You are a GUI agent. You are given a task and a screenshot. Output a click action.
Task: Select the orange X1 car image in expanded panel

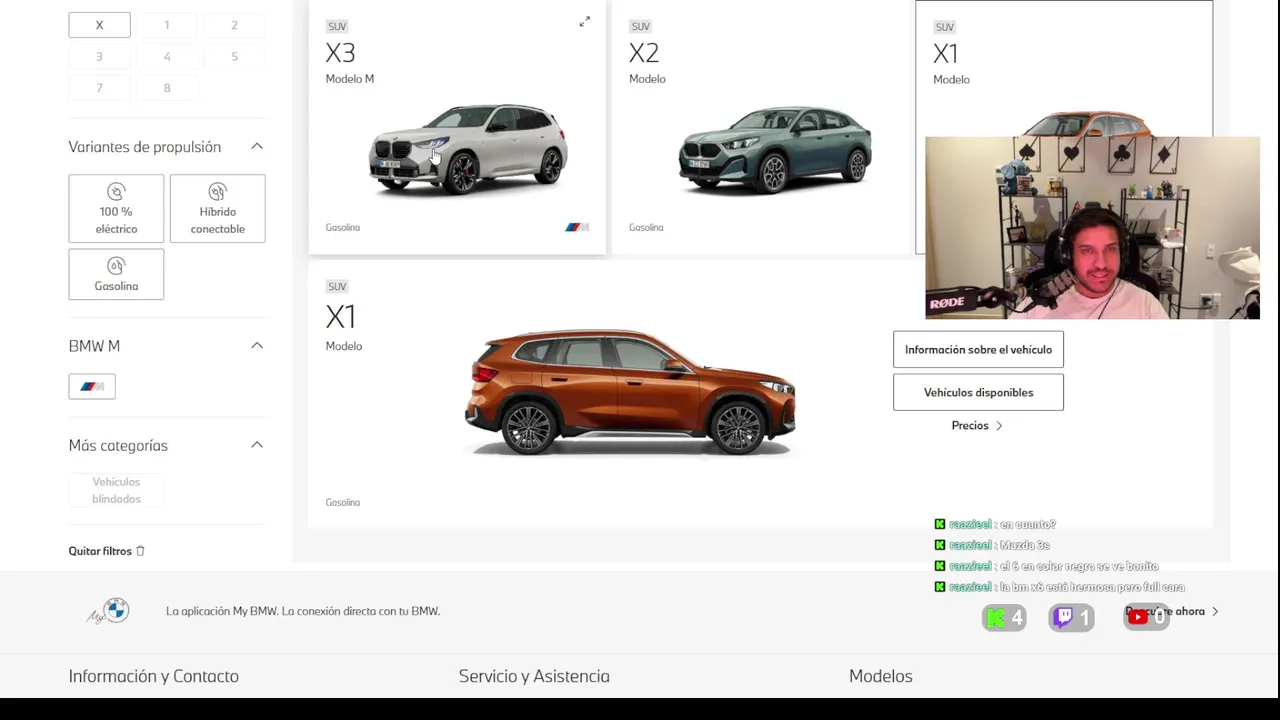click(630, 392)
